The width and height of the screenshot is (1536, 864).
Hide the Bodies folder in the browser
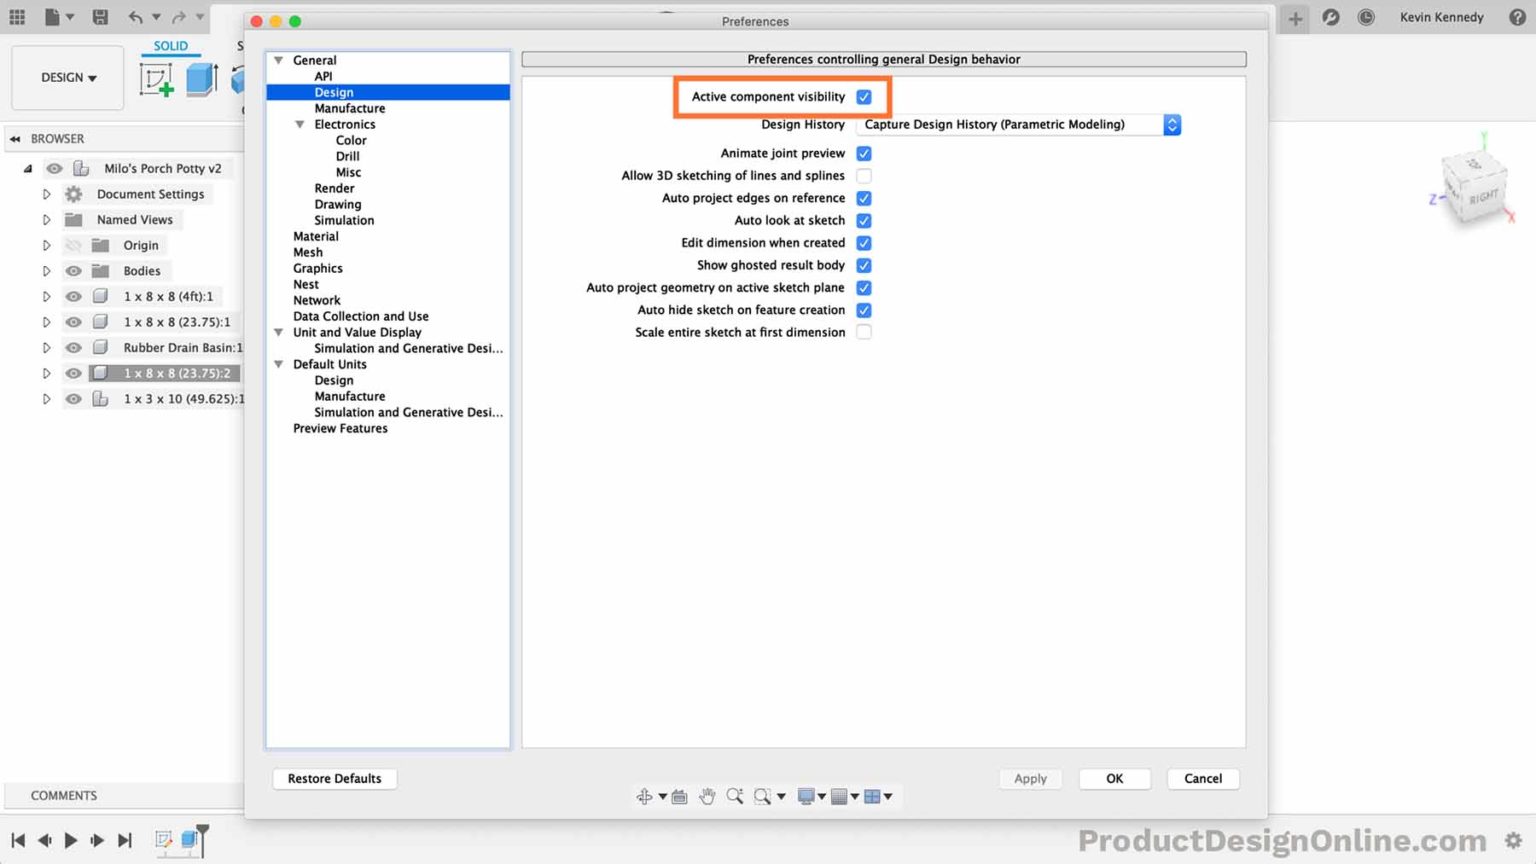point(73,270)
